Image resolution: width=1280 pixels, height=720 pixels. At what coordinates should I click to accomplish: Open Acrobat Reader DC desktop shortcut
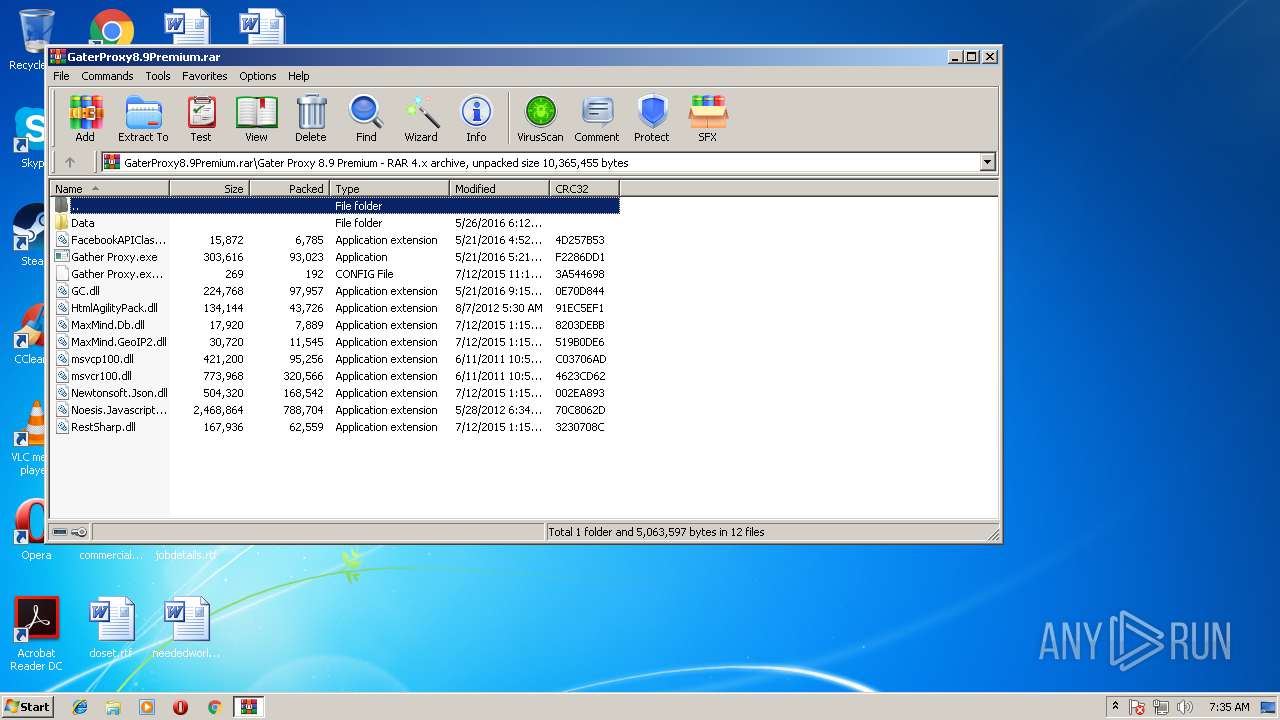click(x=37, y=633)
